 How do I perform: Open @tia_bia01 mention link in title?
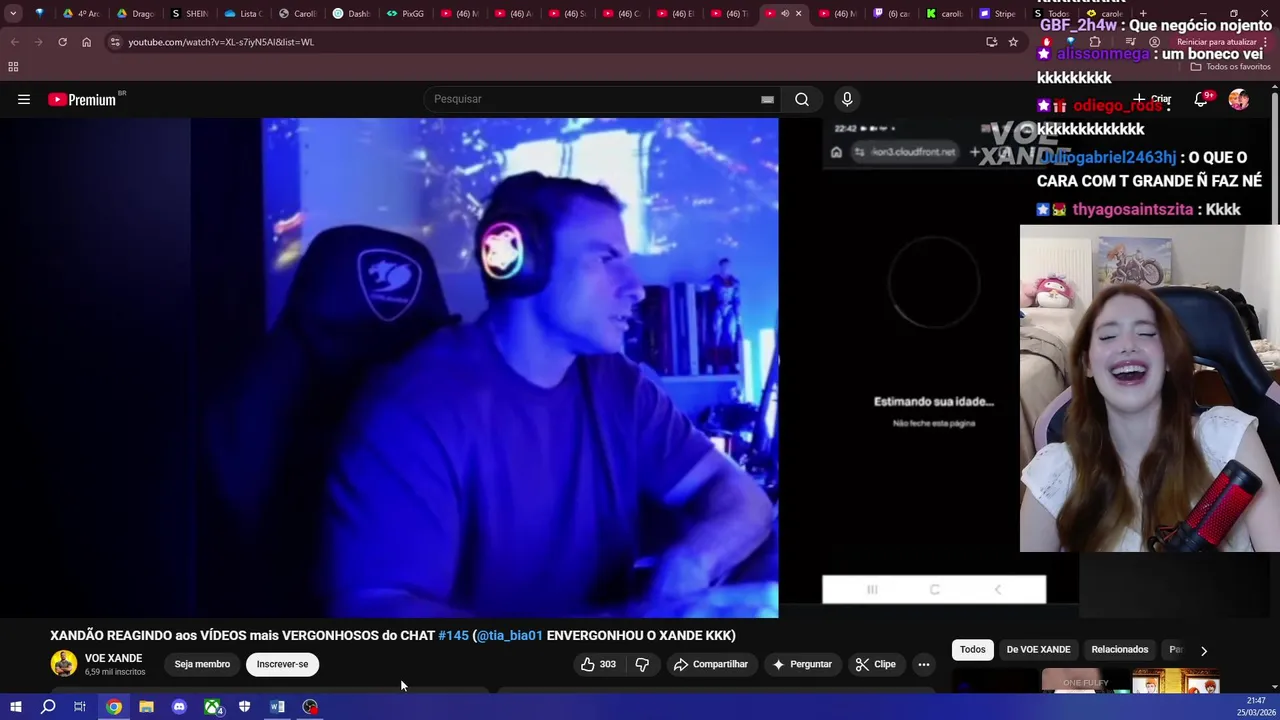(509, 635)
